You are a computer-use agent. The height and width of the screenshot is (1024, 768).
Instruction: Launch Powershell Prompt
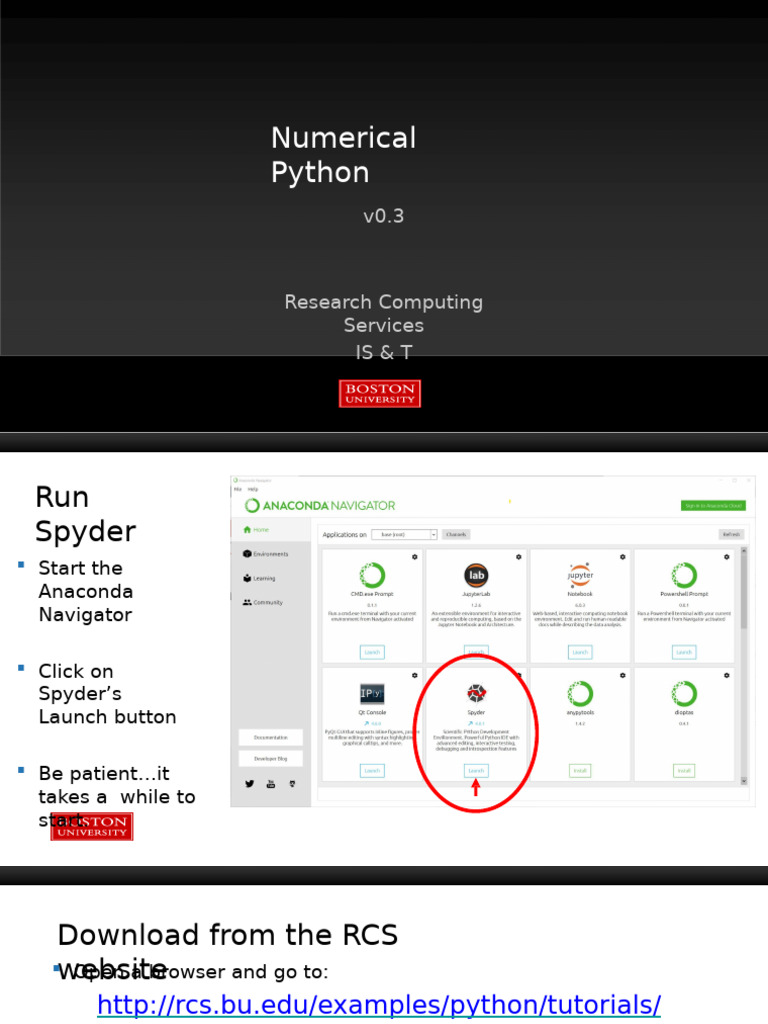(x=684, y=652)
